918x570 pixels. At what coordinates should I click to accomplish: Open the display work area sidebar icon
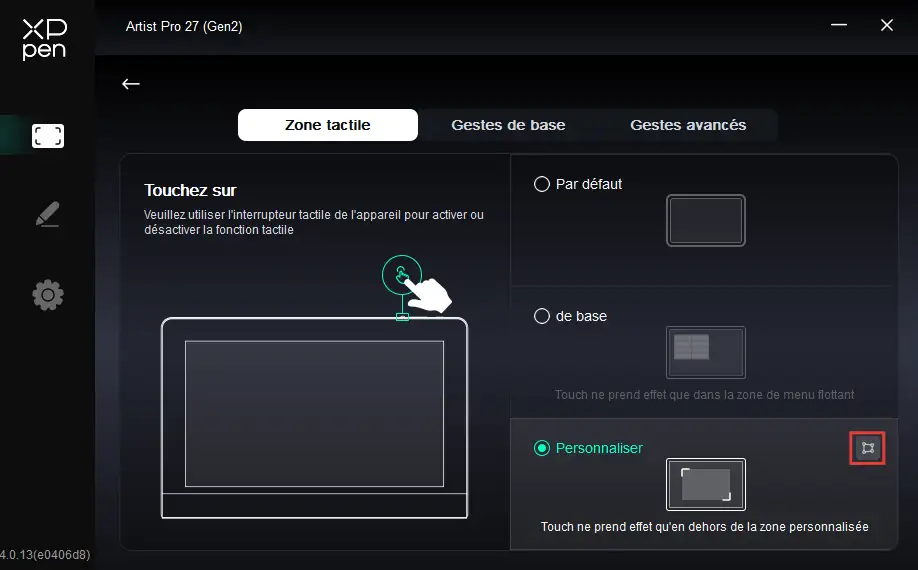click(x=48, y=136)
